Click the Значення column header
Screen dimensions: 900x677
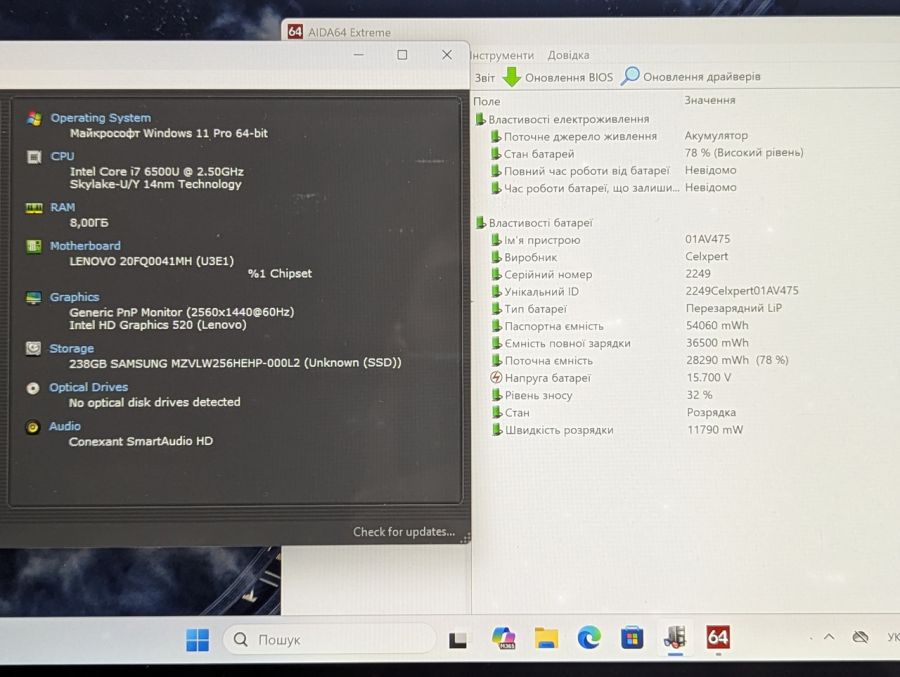coord(709,100)
